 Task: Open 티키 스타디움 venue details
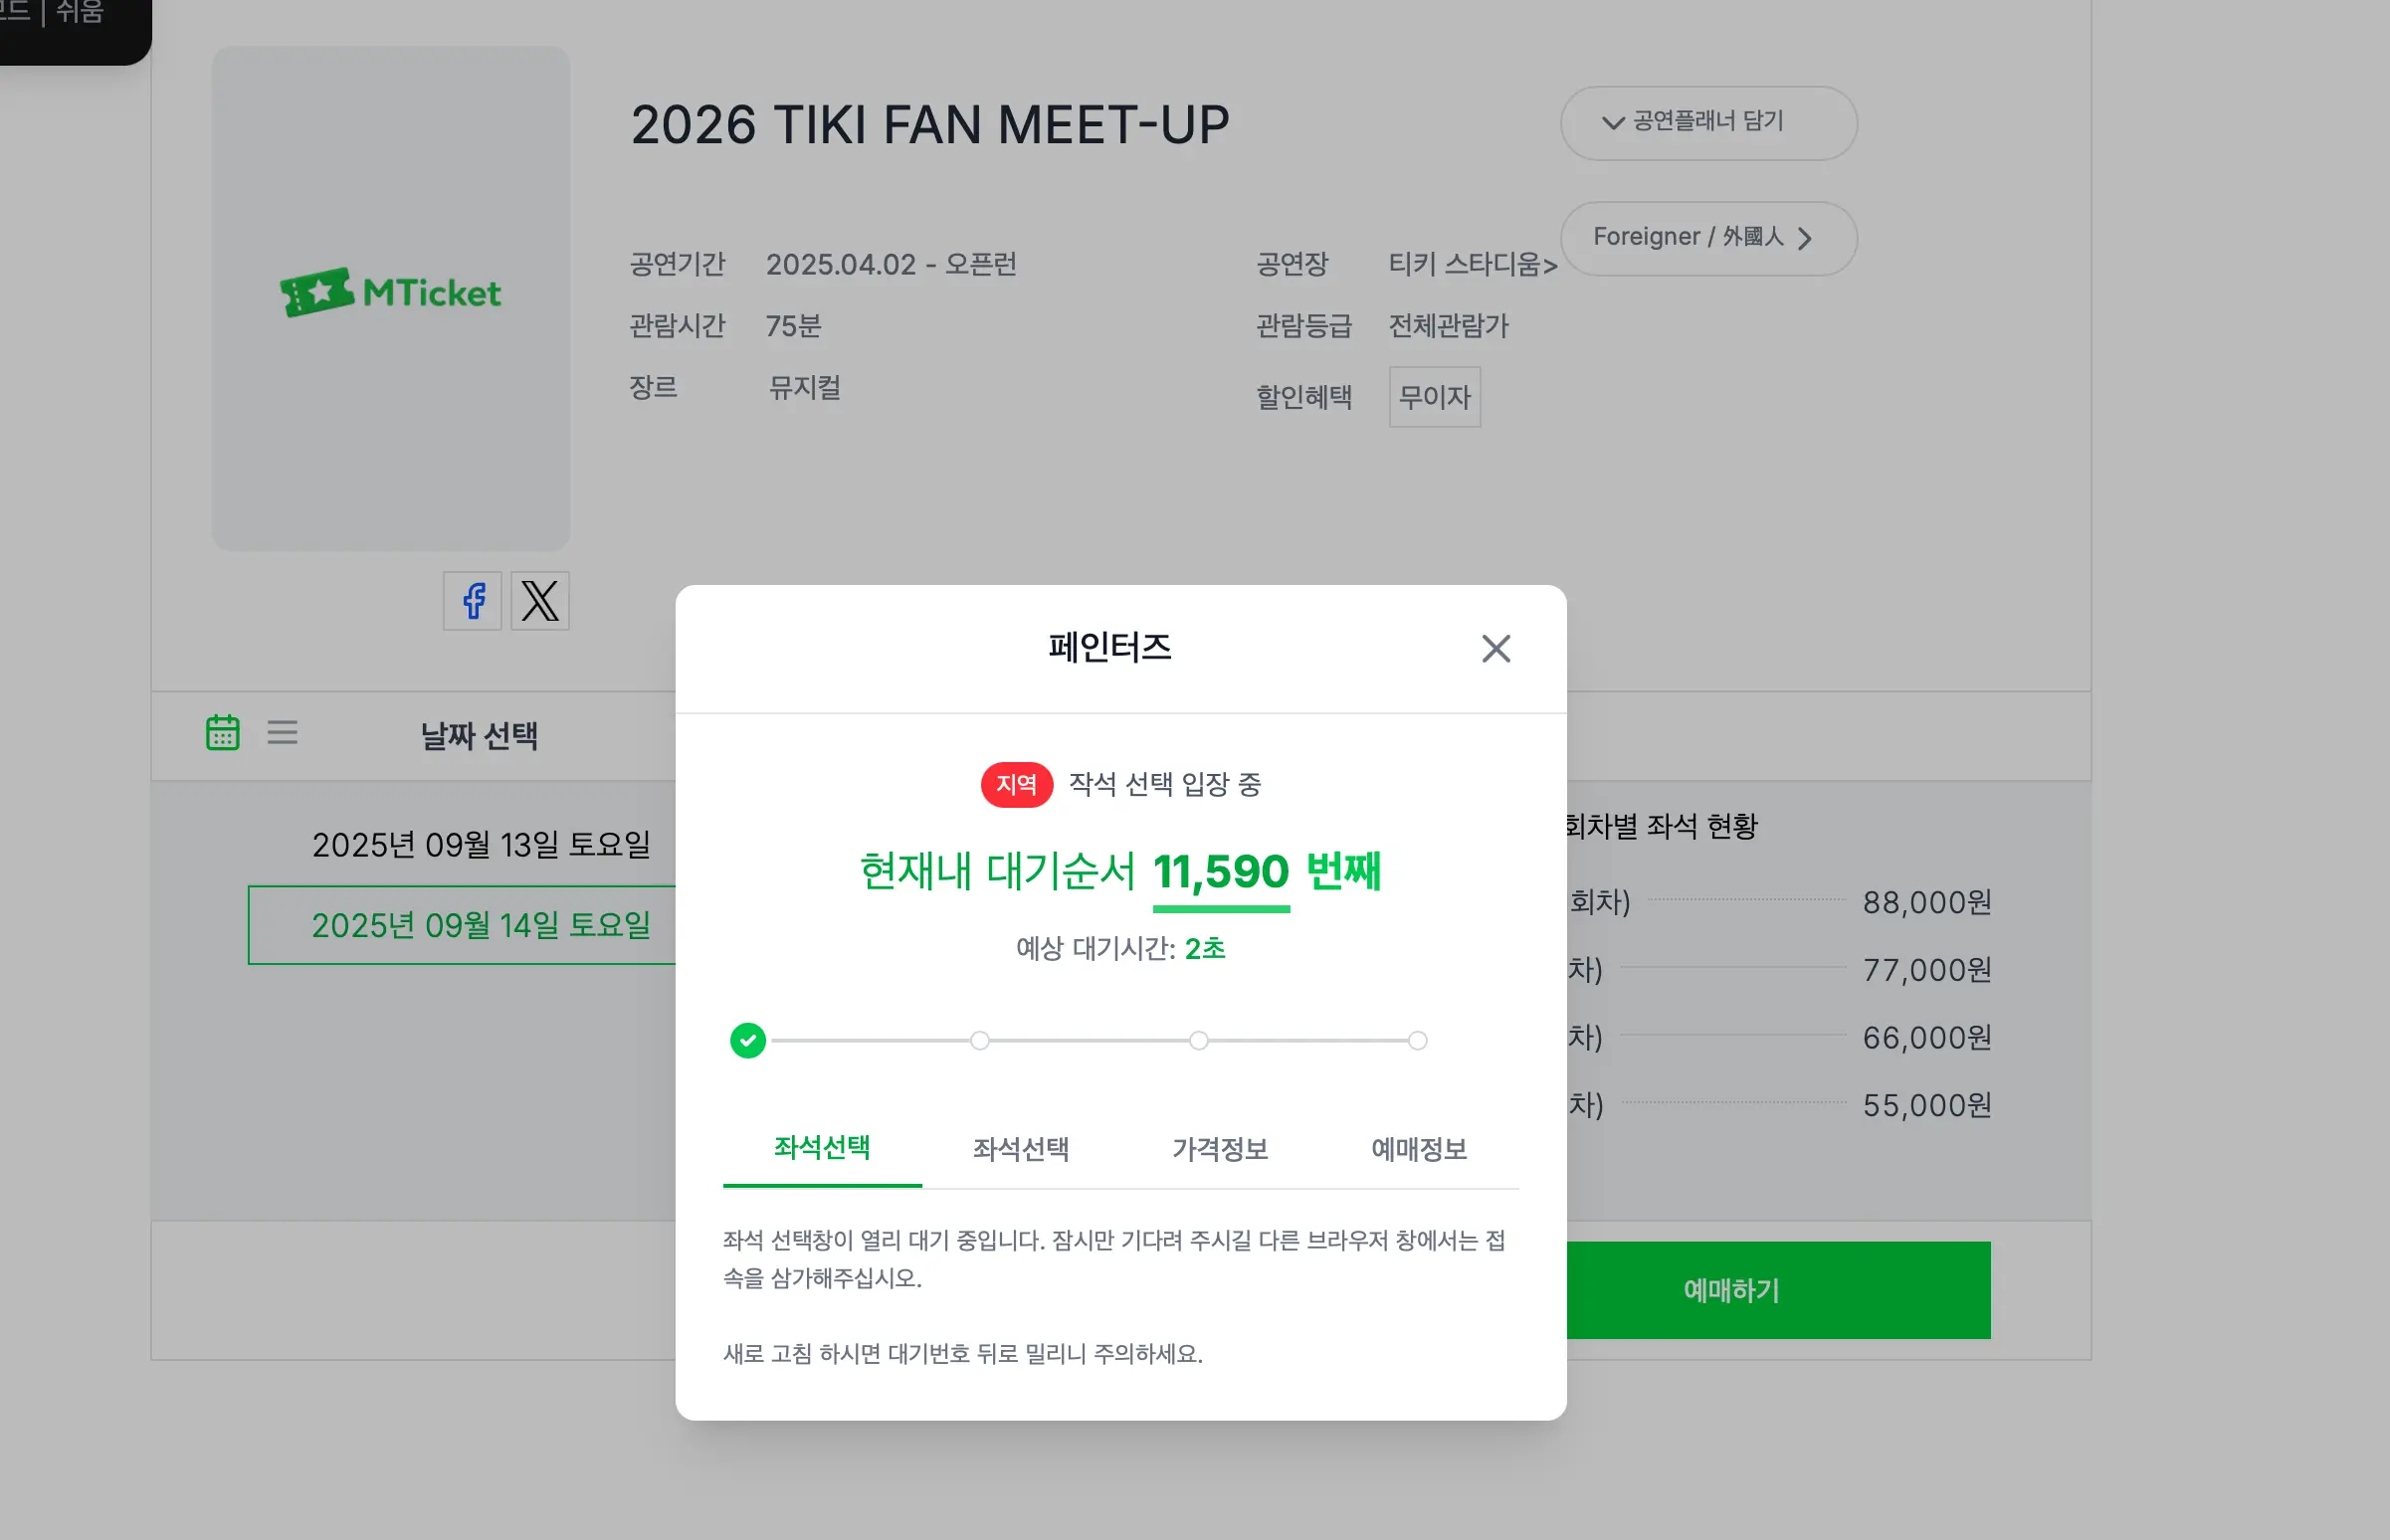click(1471, 265)
